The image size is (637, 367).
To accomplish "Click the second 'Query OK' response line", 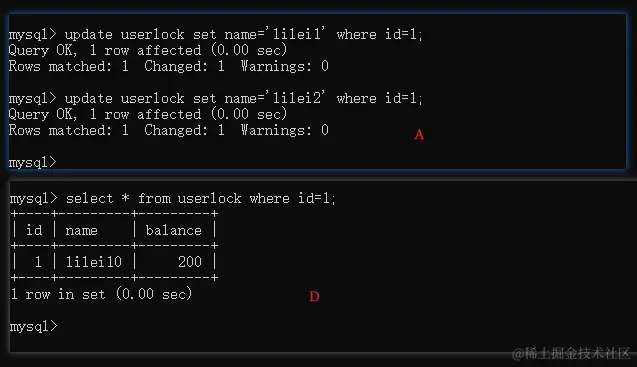I will point(148,114).
